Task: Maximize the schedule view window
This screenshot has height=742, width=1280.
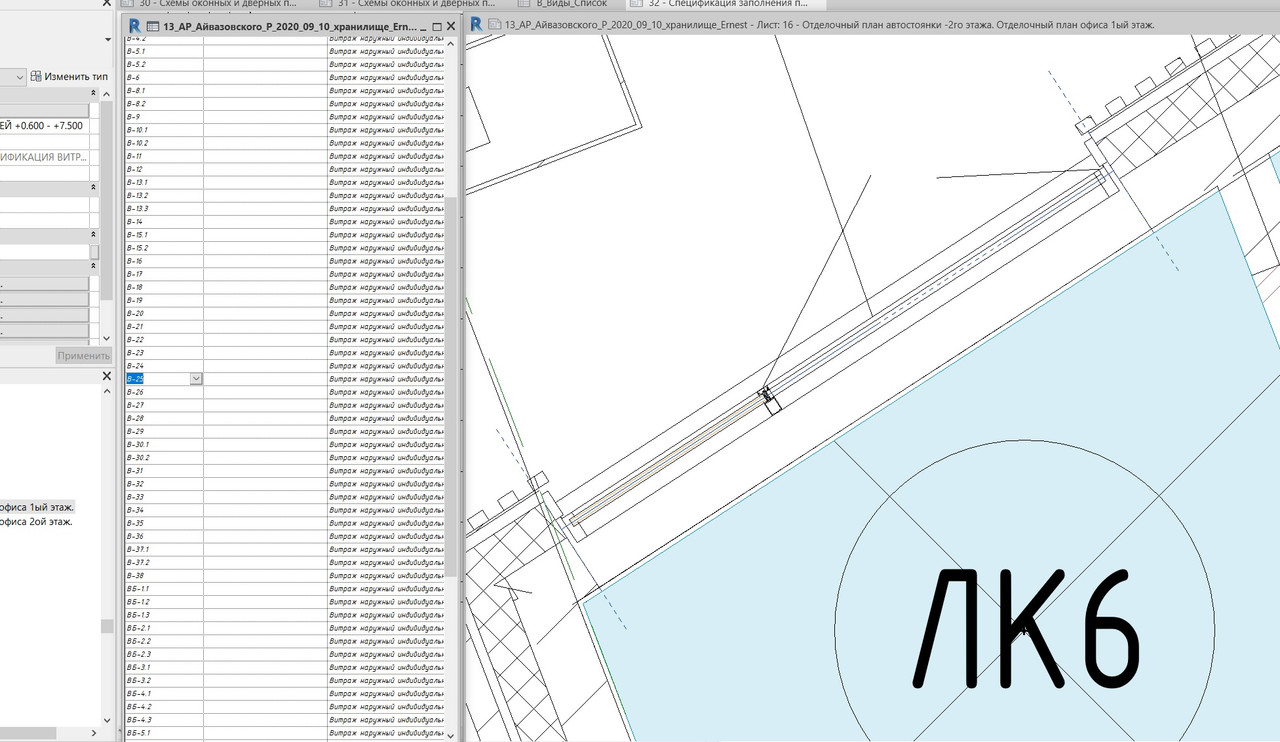Action: [437, 25]
